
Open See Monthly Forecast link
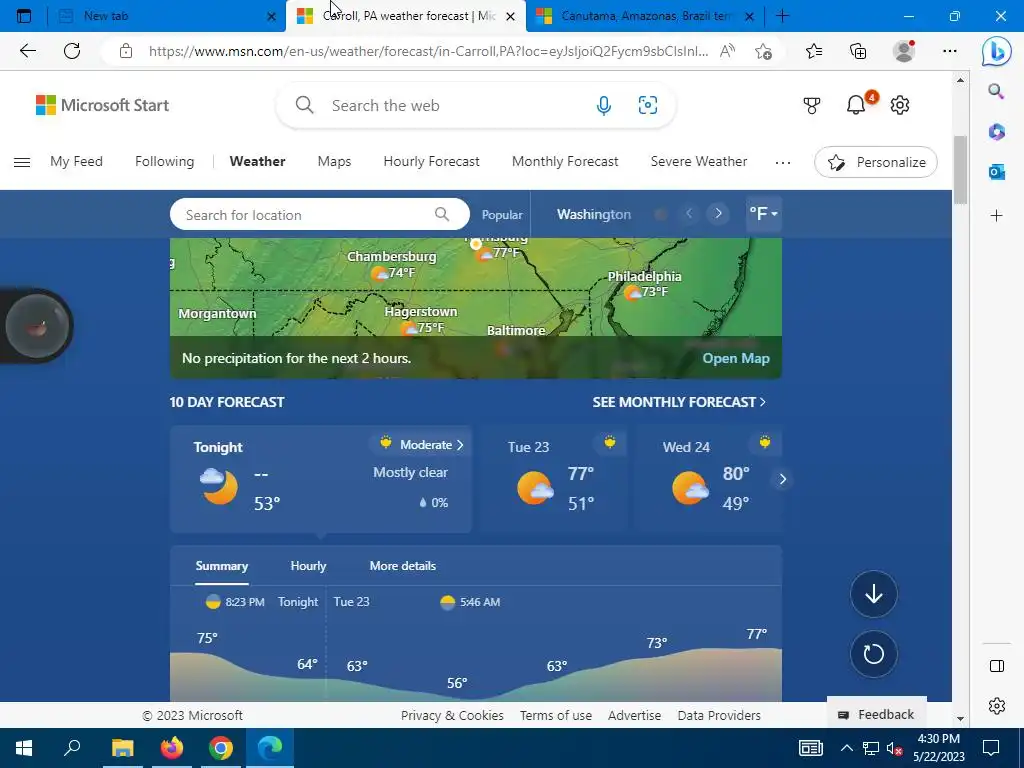pyautogui.click(x=679, y=402)
